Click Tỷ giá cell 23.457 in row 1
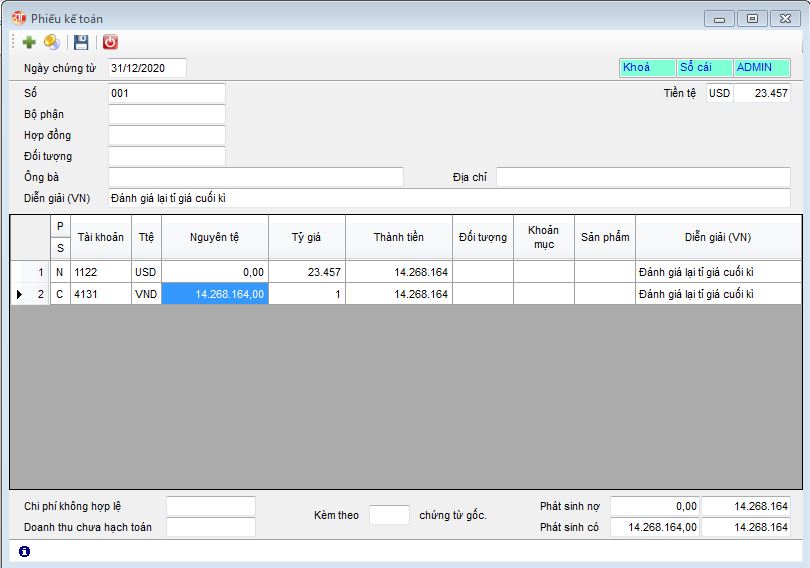The image size is (810, 568). tap(306, 272)
